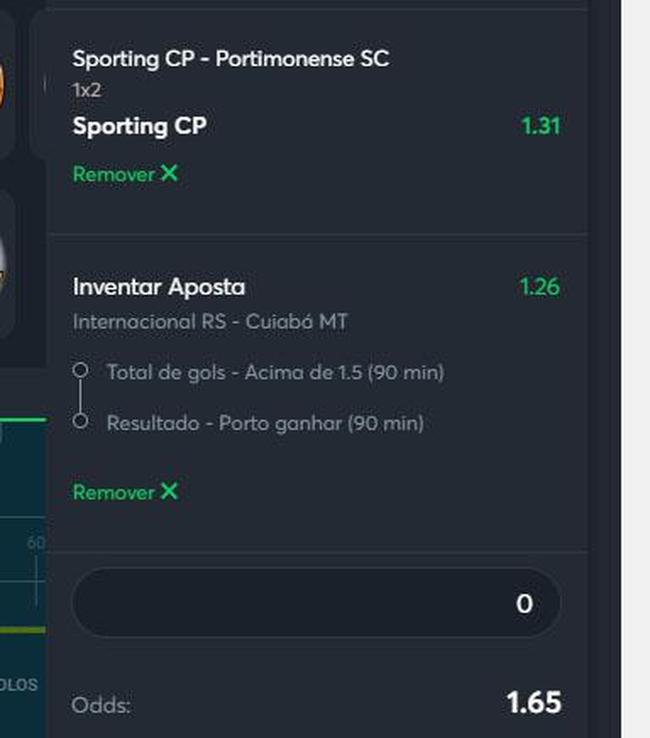The width and height of the screenshot is (650, 738).
Task: Select the Total de gols Acima de 1.5 leg
Action: coord(275,372)
